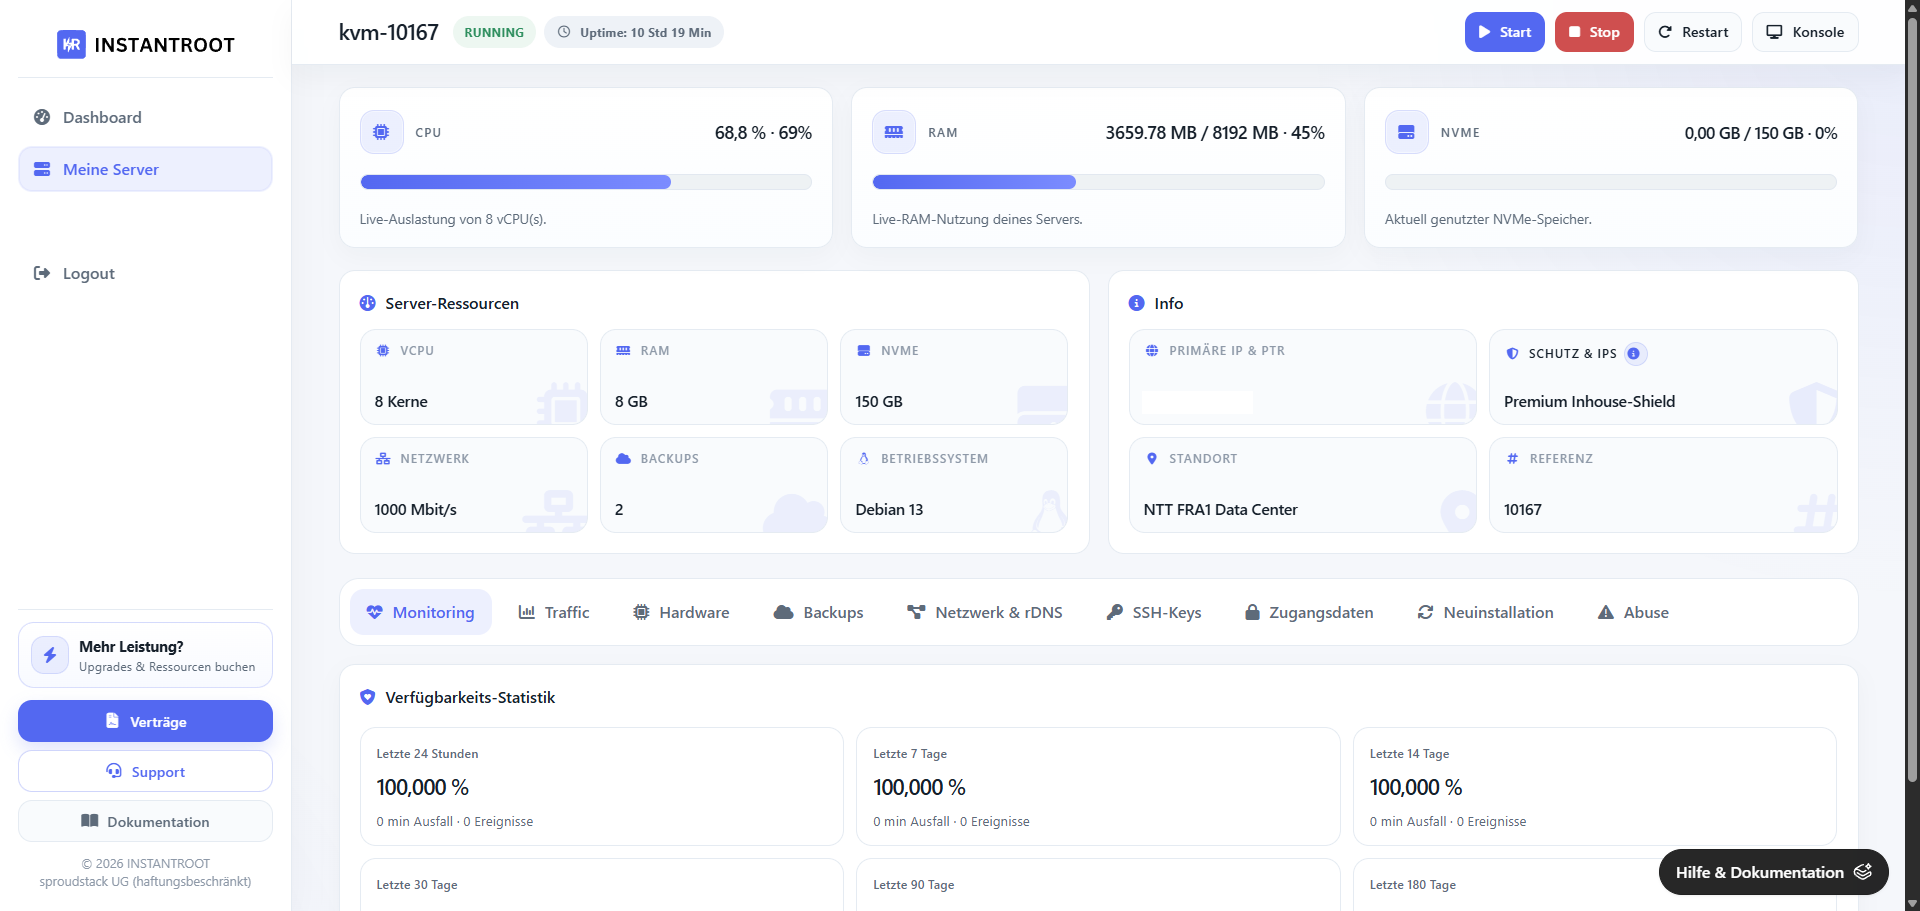Open Meine Server in the sidebar
Viewport: 1920px width, 911px height.
click(145, 169)
